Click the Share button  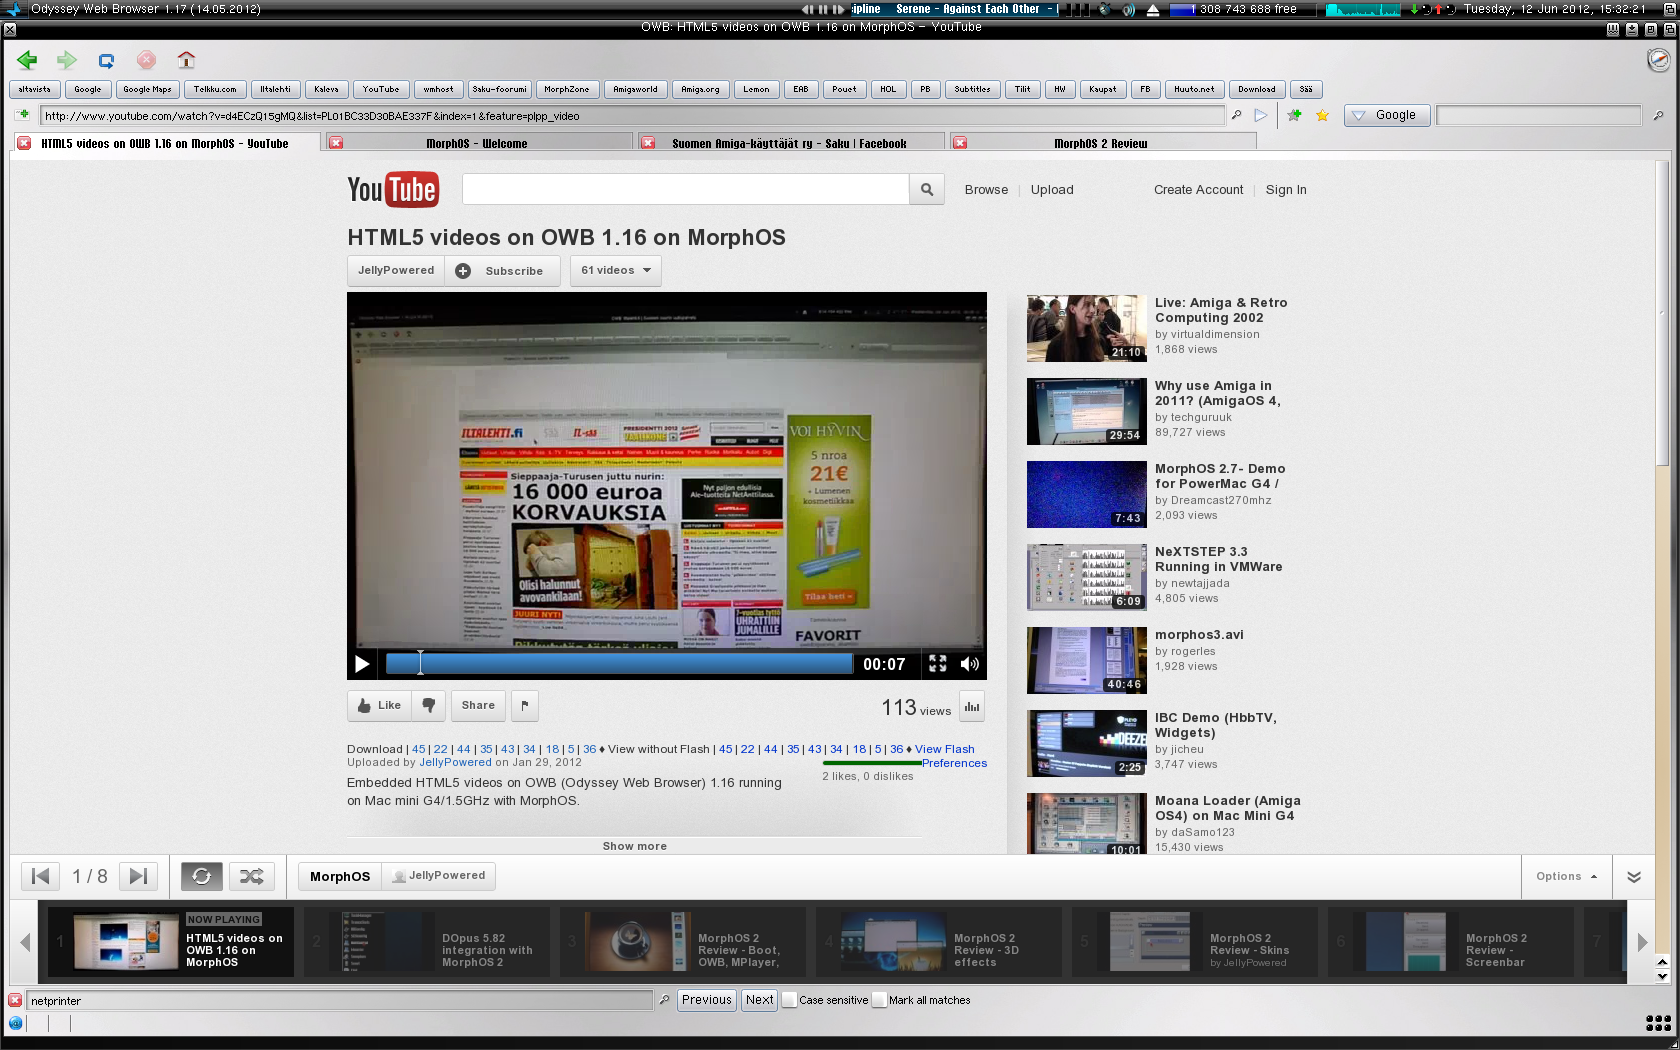478,706
